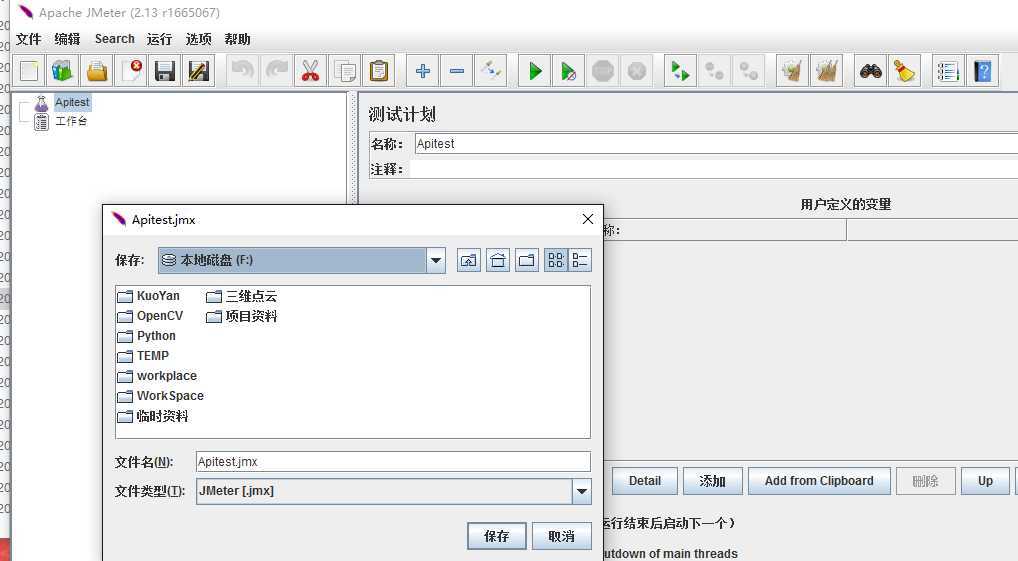
Task: Click the Toggle element state icon
Action: pyautogui.click(x=491, y=71)
